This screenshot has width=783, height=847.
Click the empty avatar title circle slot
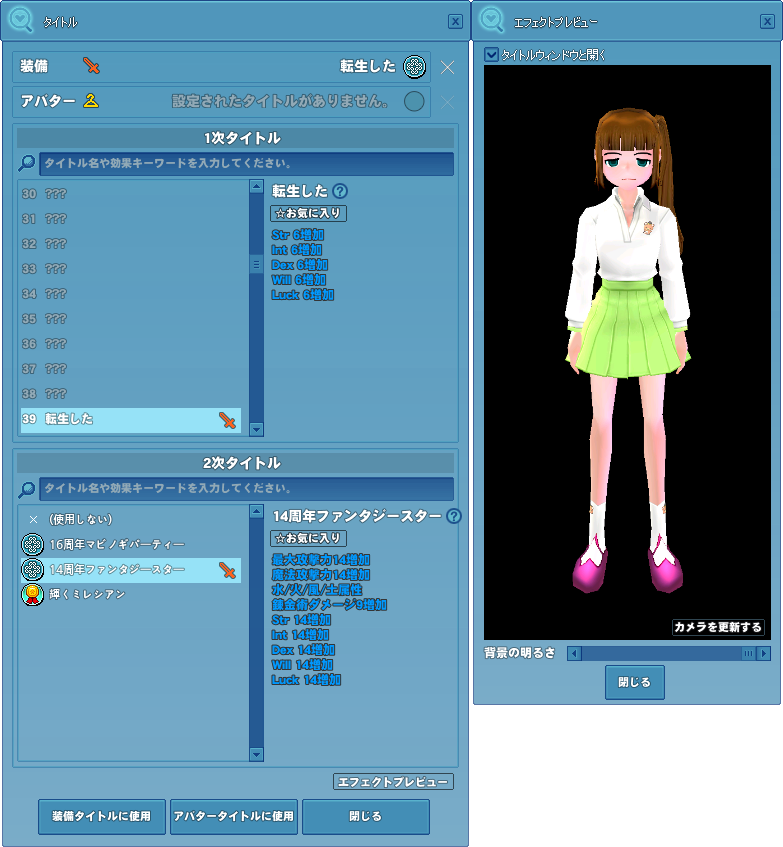pyautogui.click(x=414, y=102)
